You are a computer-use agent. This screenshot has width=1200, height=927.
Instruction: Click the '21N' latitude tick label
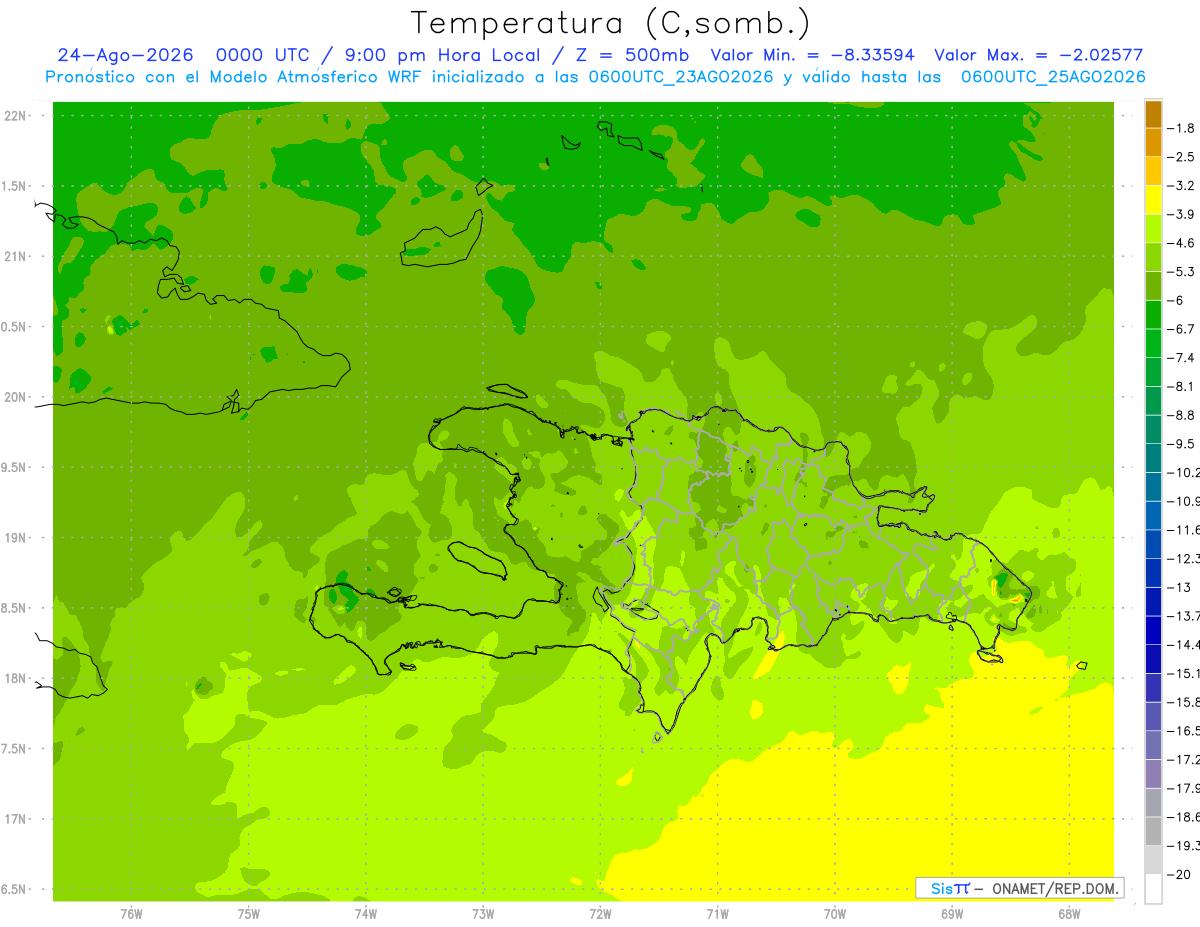point(15,256)
